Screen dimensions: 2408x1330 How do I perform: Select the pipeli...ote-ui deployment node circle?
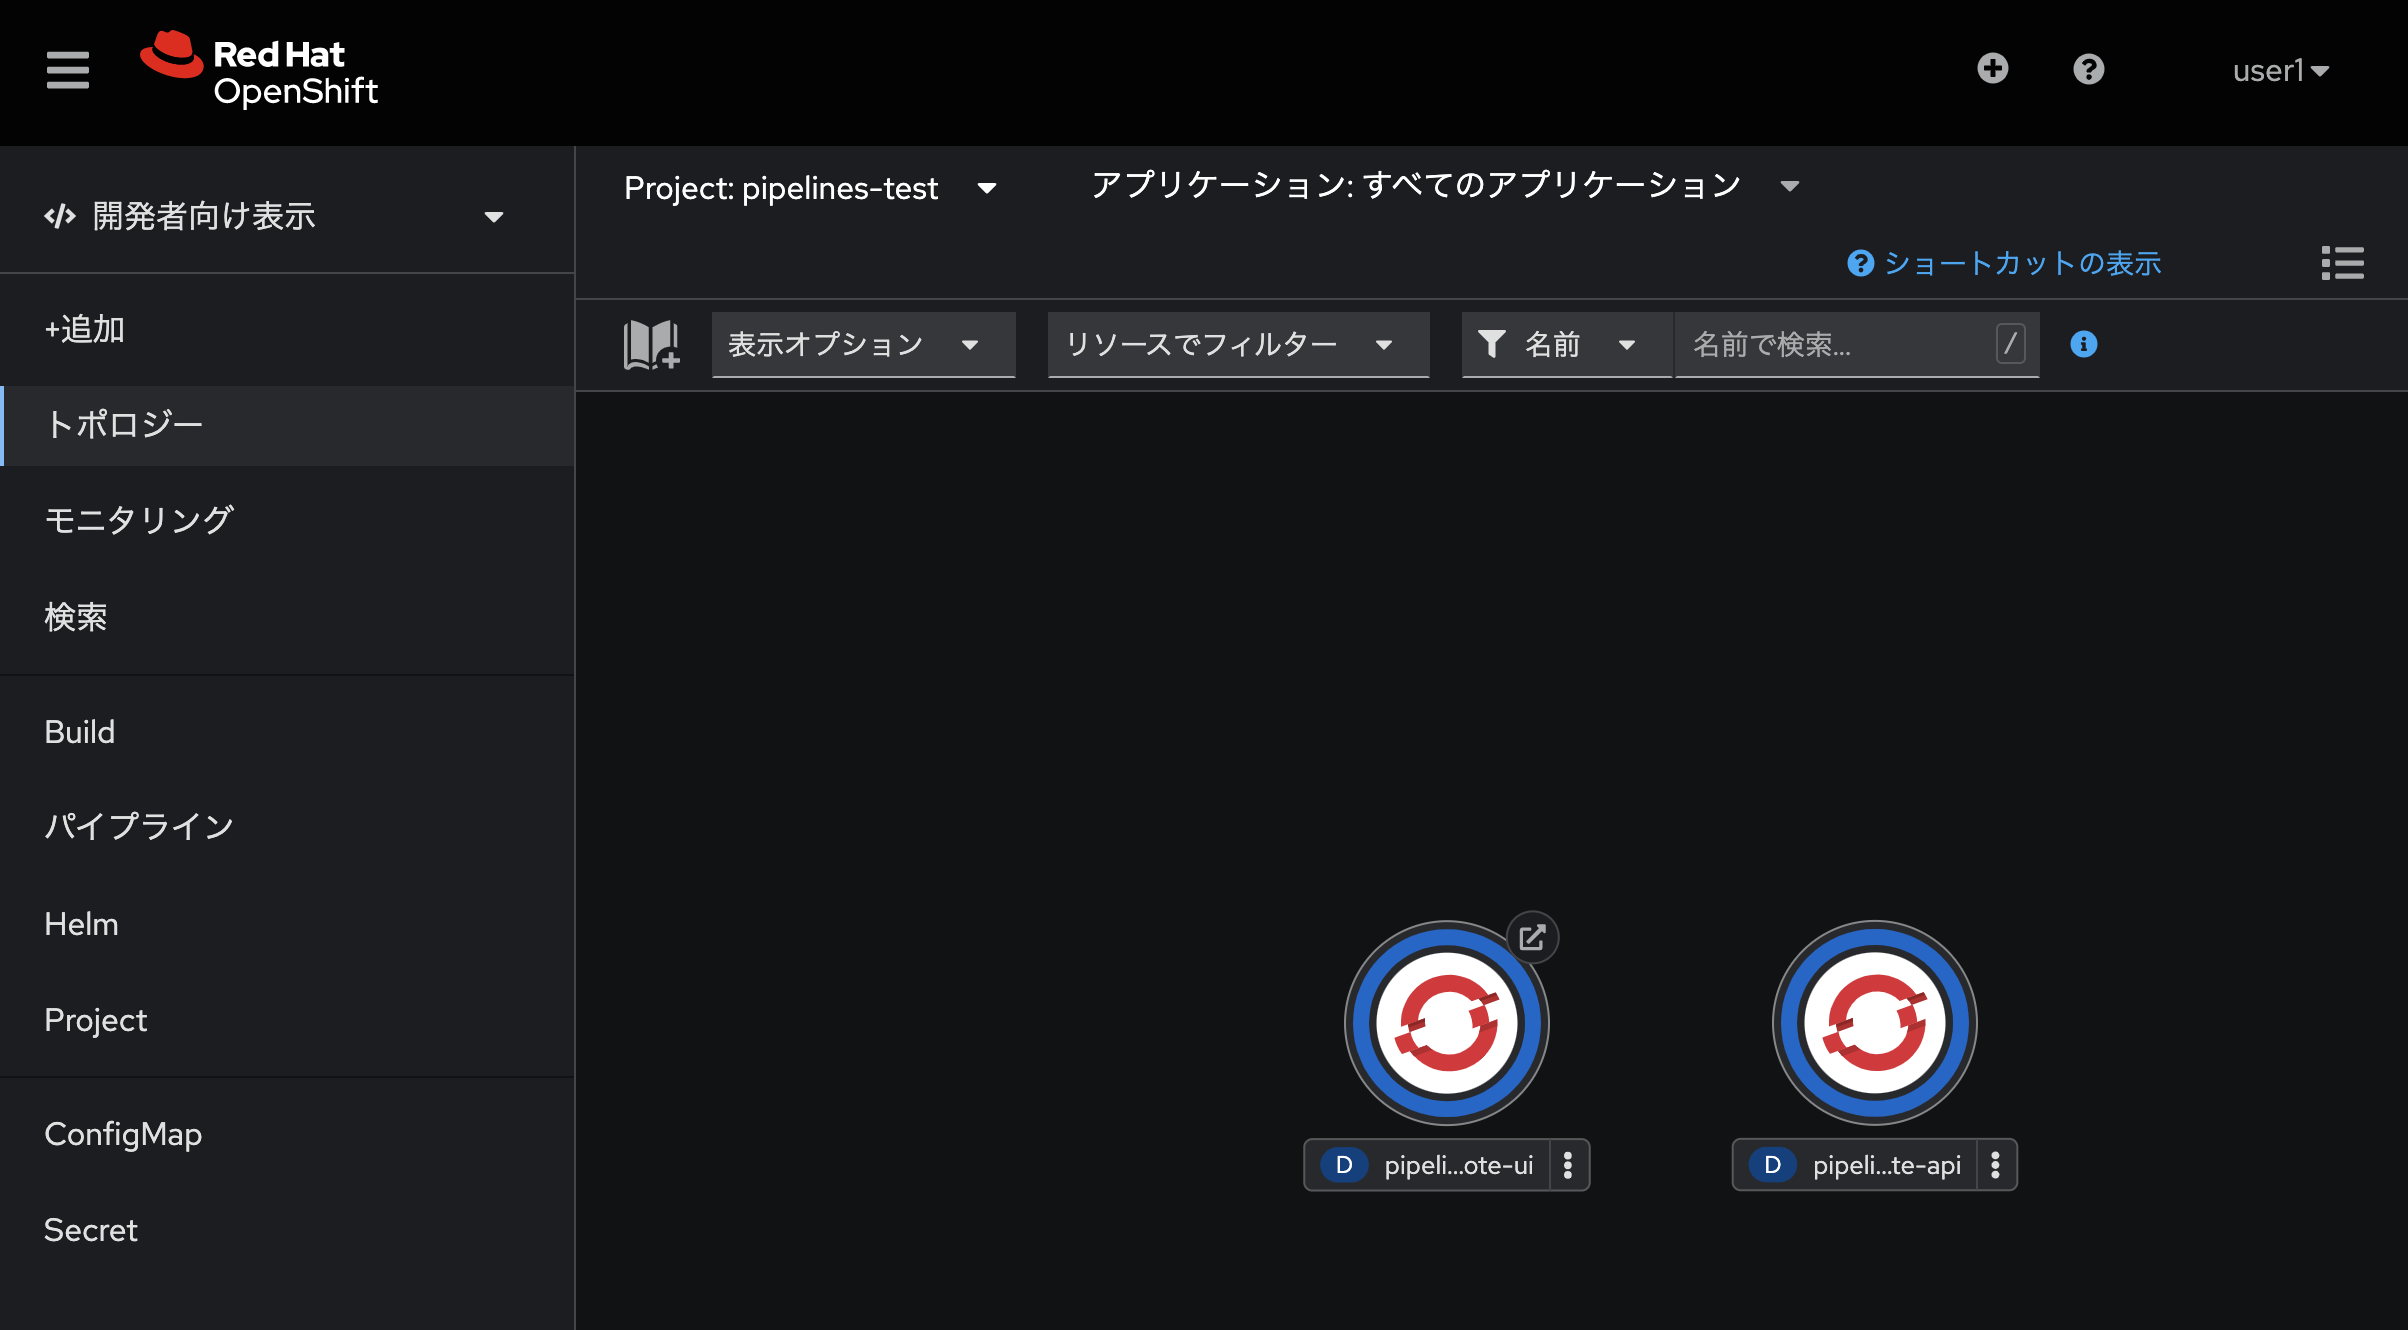1446,1023
